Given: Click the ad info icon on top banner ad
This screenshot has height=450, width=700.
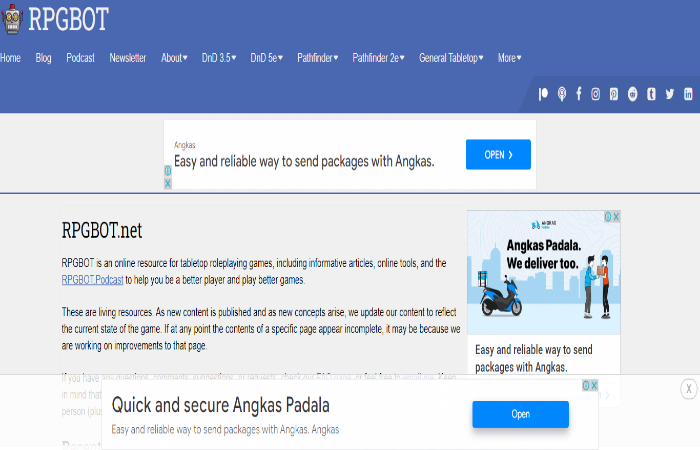Looking at the screenshot, I should click(168, 171).
